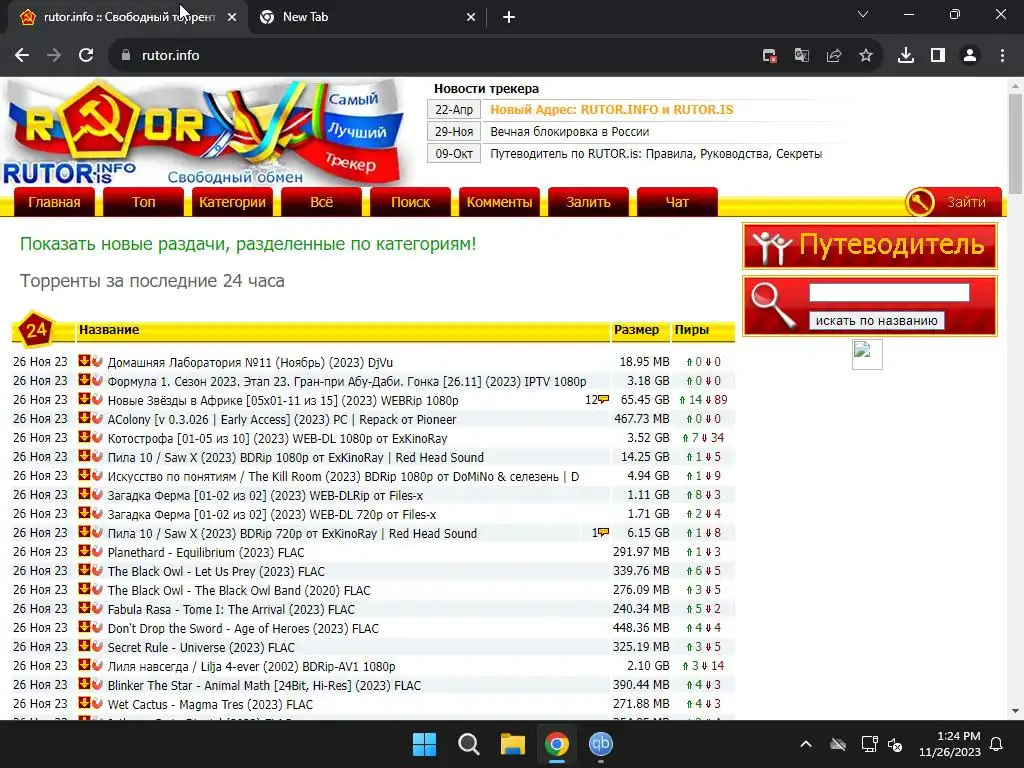
Task: Click the Chrome back arrow
Action: coord(22,56)
